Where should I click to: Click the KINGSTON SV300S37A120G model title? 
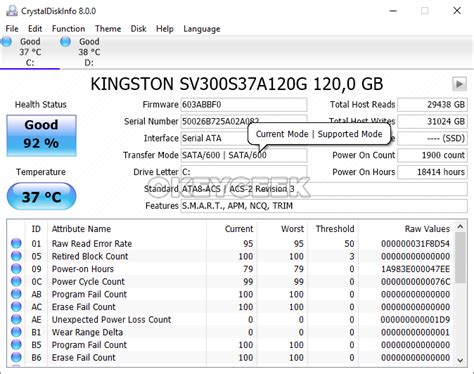[237, 84]
